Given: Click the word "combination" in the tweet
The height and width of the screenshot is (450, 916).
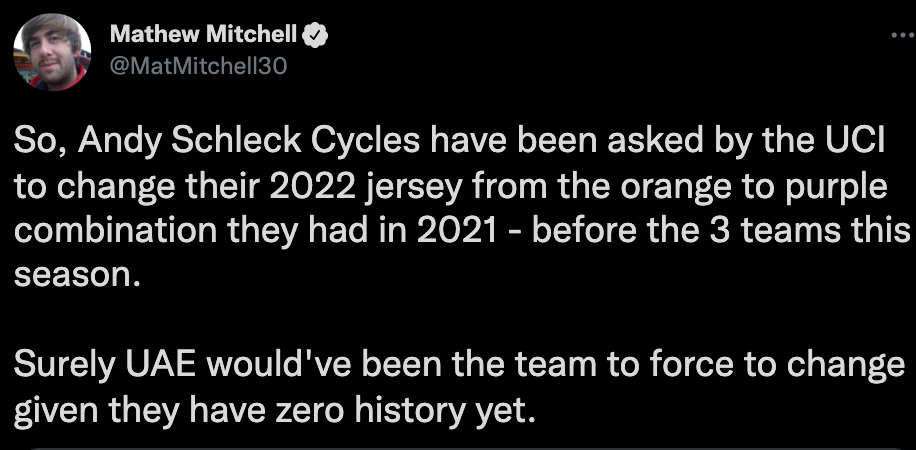Looking at the screenshot, I should pyautogui.click(x=115, y=231).
